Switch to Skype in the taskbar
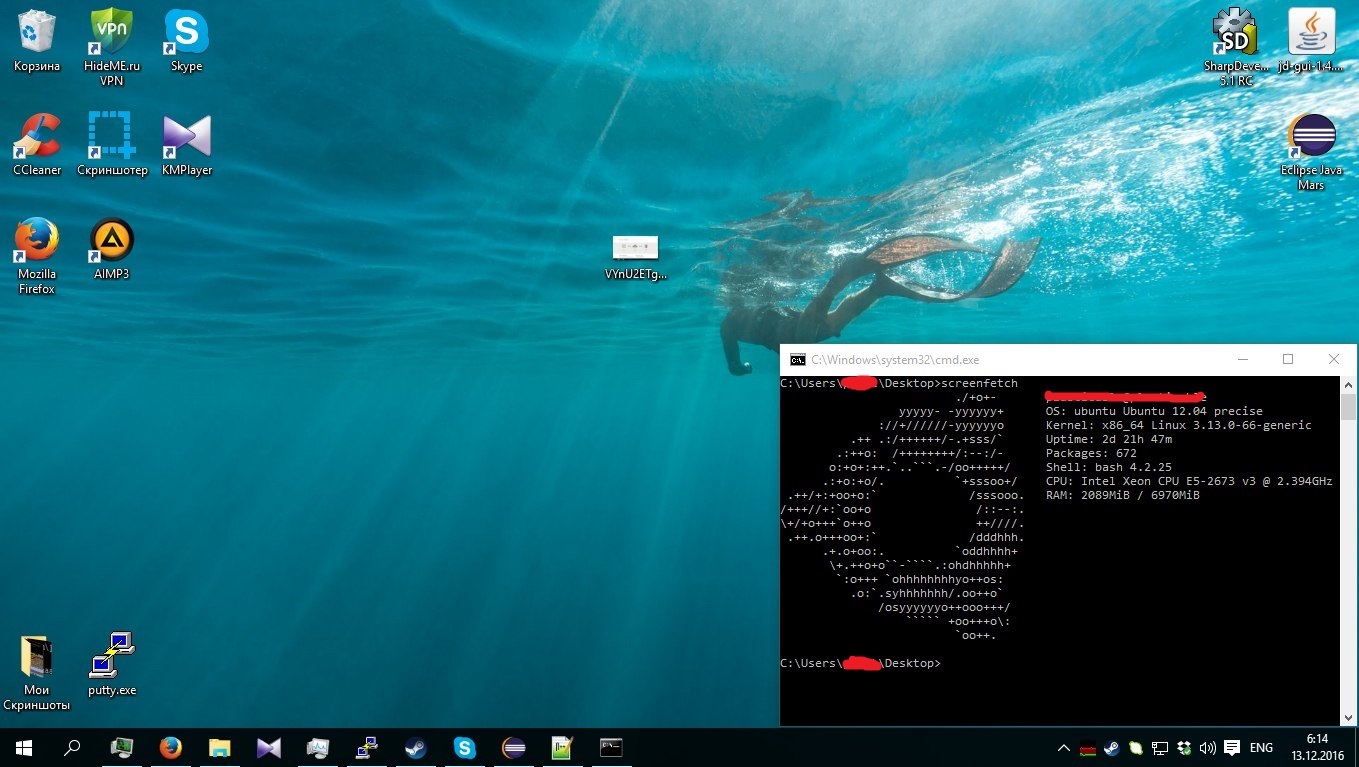The image size is (1359, 767). click(x=464, y=747)
